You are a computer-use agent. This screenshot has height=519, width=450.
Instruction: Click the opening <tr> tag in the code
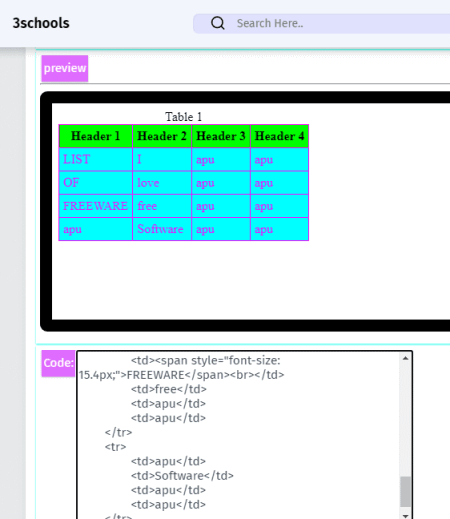point(116,447)
